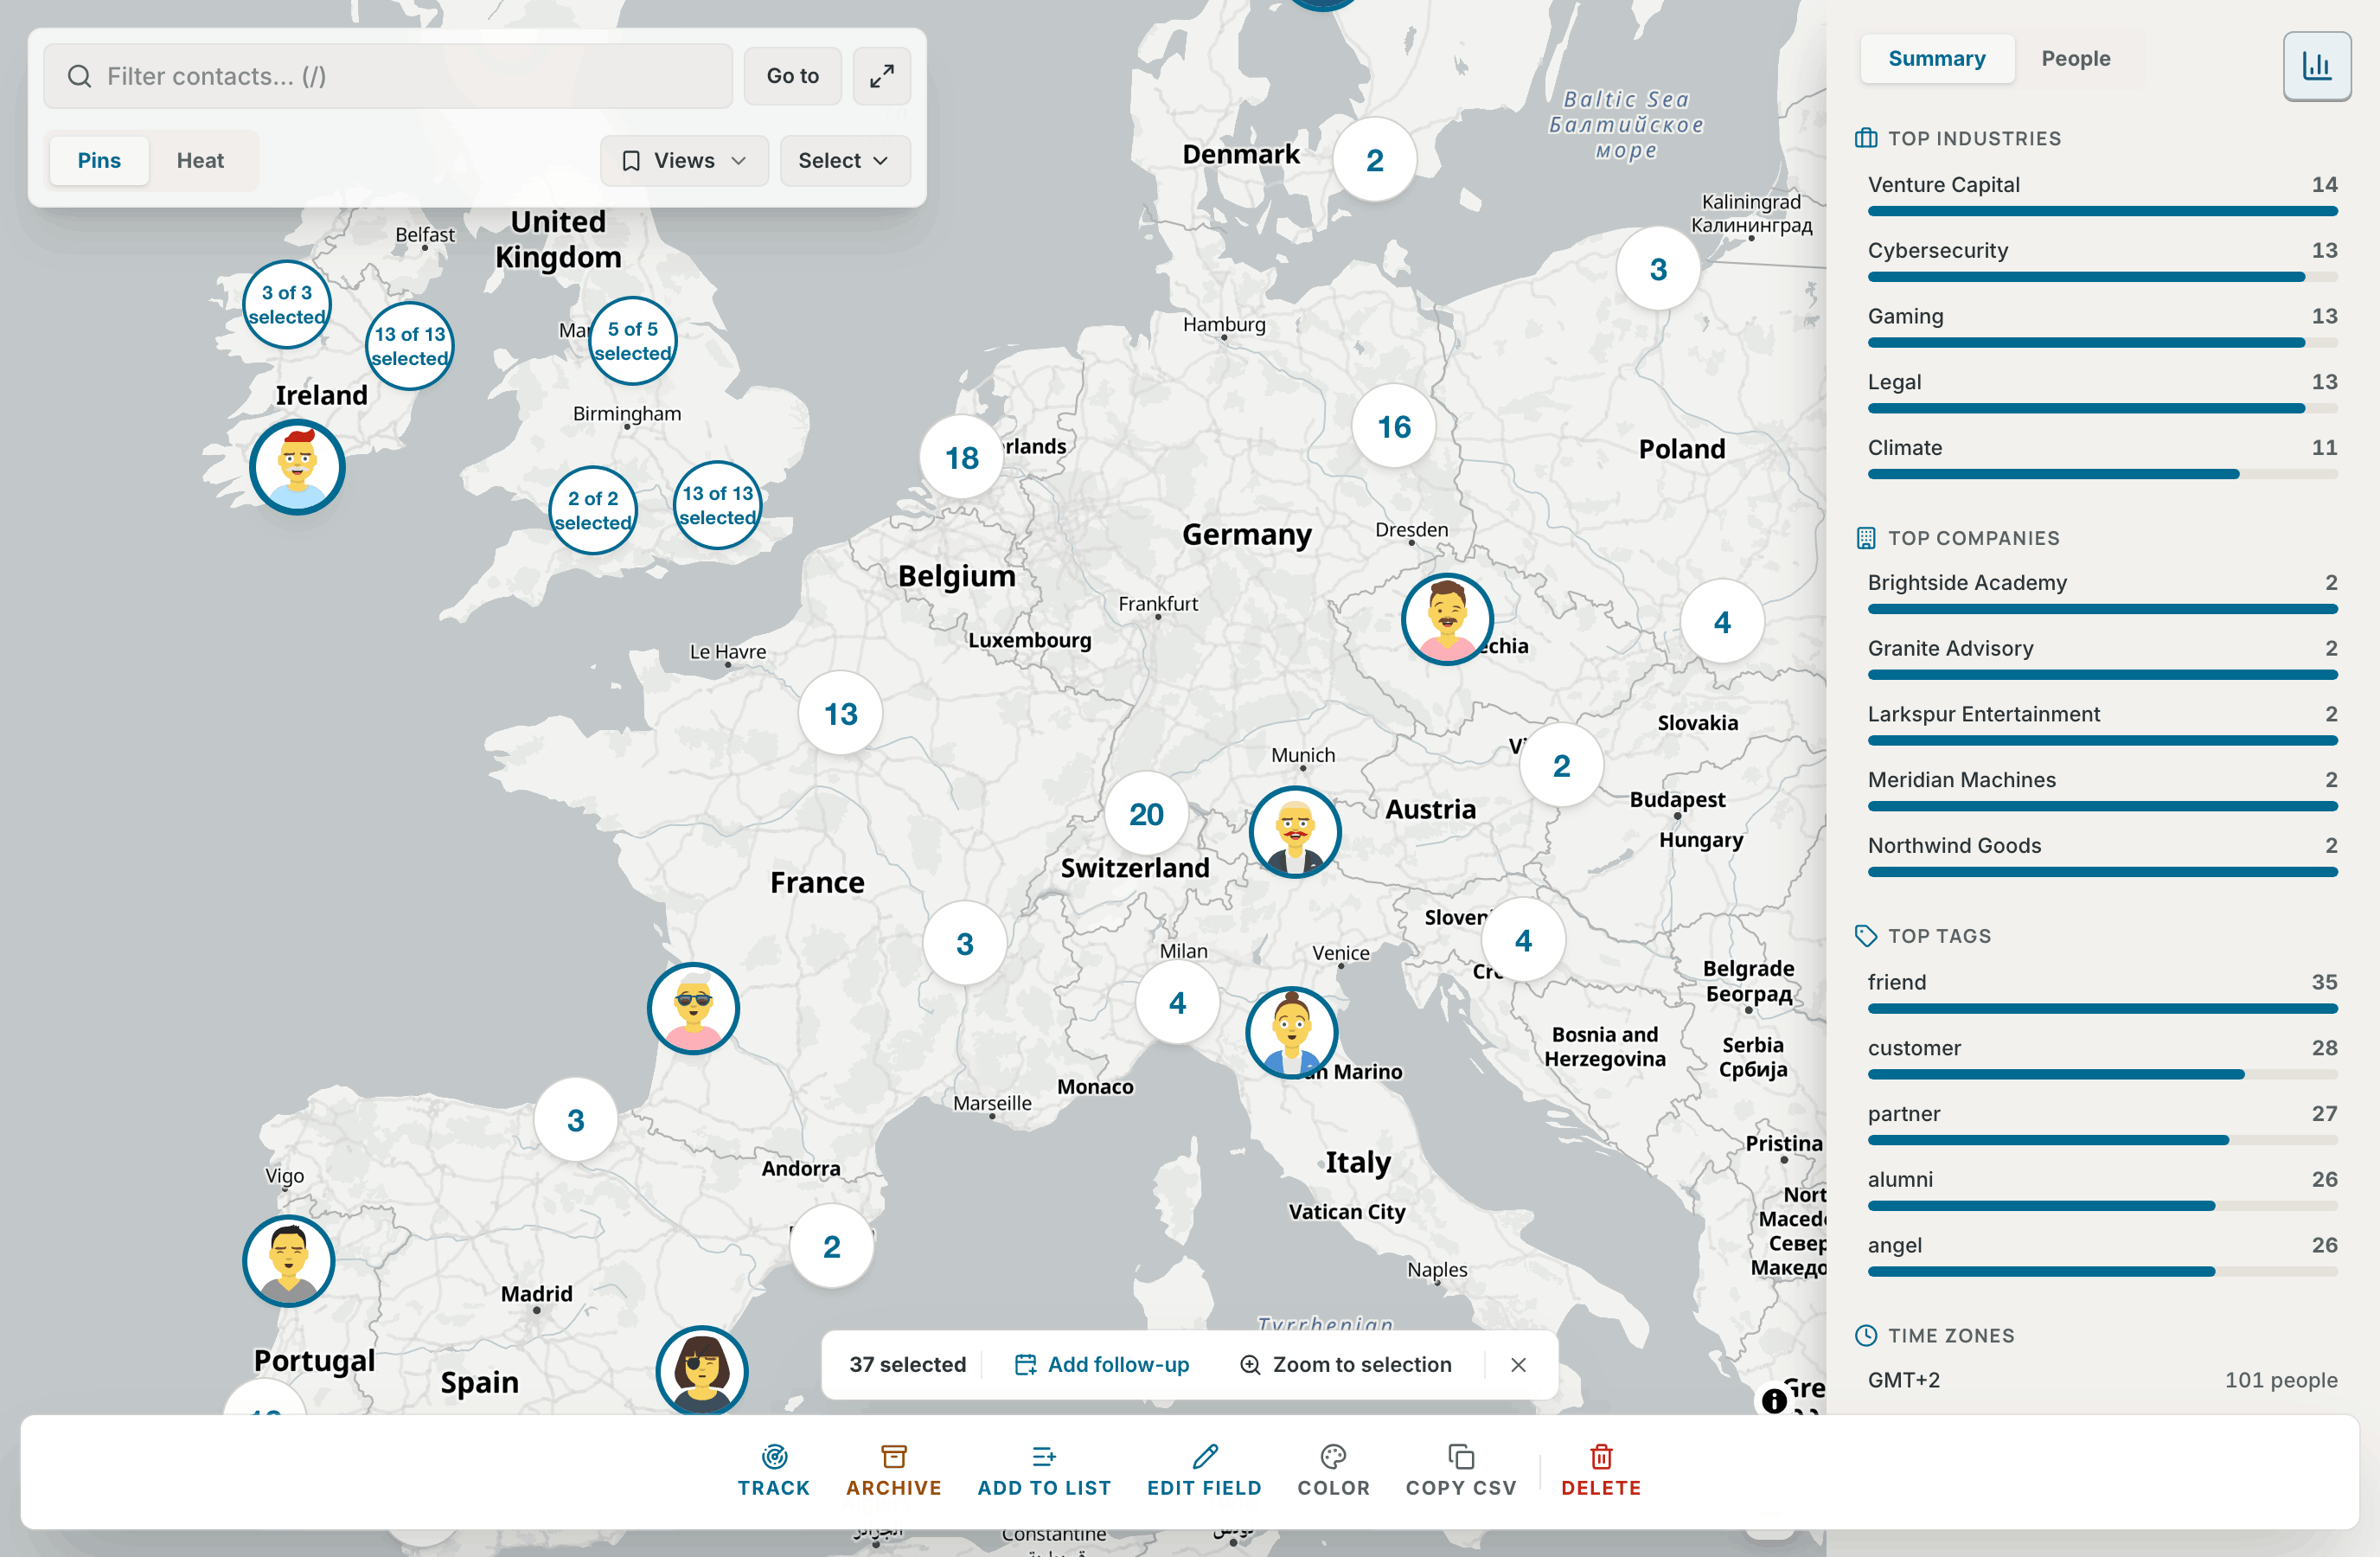Click the customer tag bar

click(2102, 1074)
